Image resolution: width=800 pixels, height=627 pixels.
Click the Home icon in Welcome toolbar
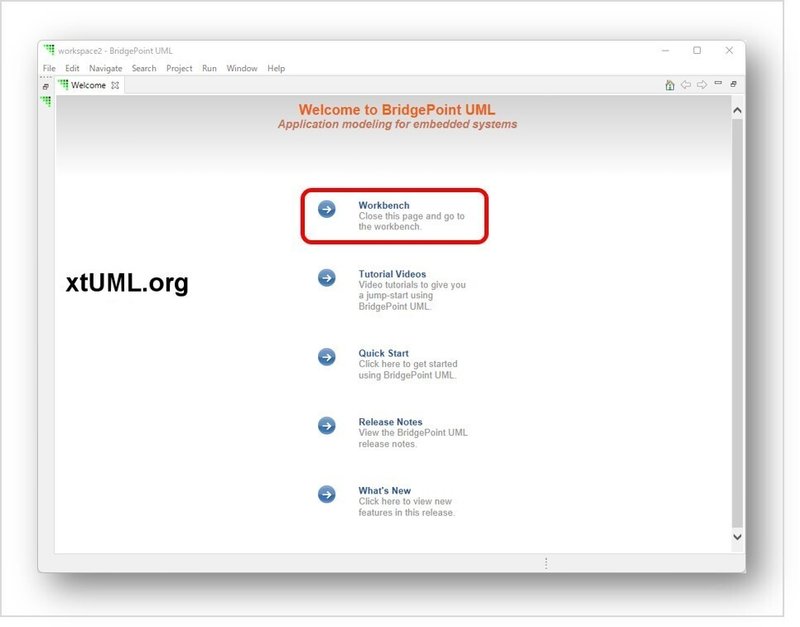[670, 85]
